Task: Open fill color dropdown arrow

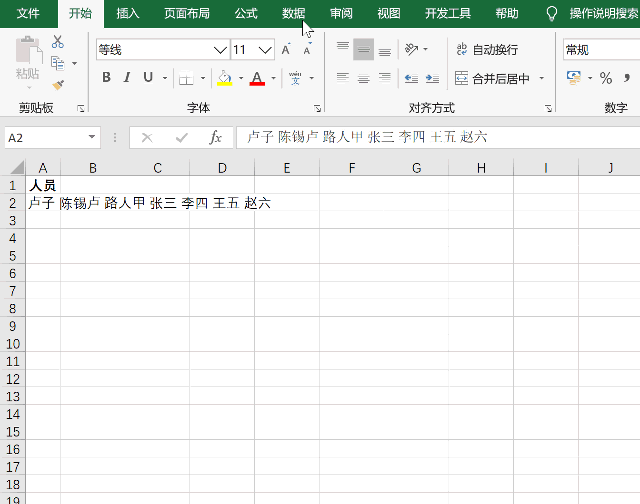Action: pos(241,78)
